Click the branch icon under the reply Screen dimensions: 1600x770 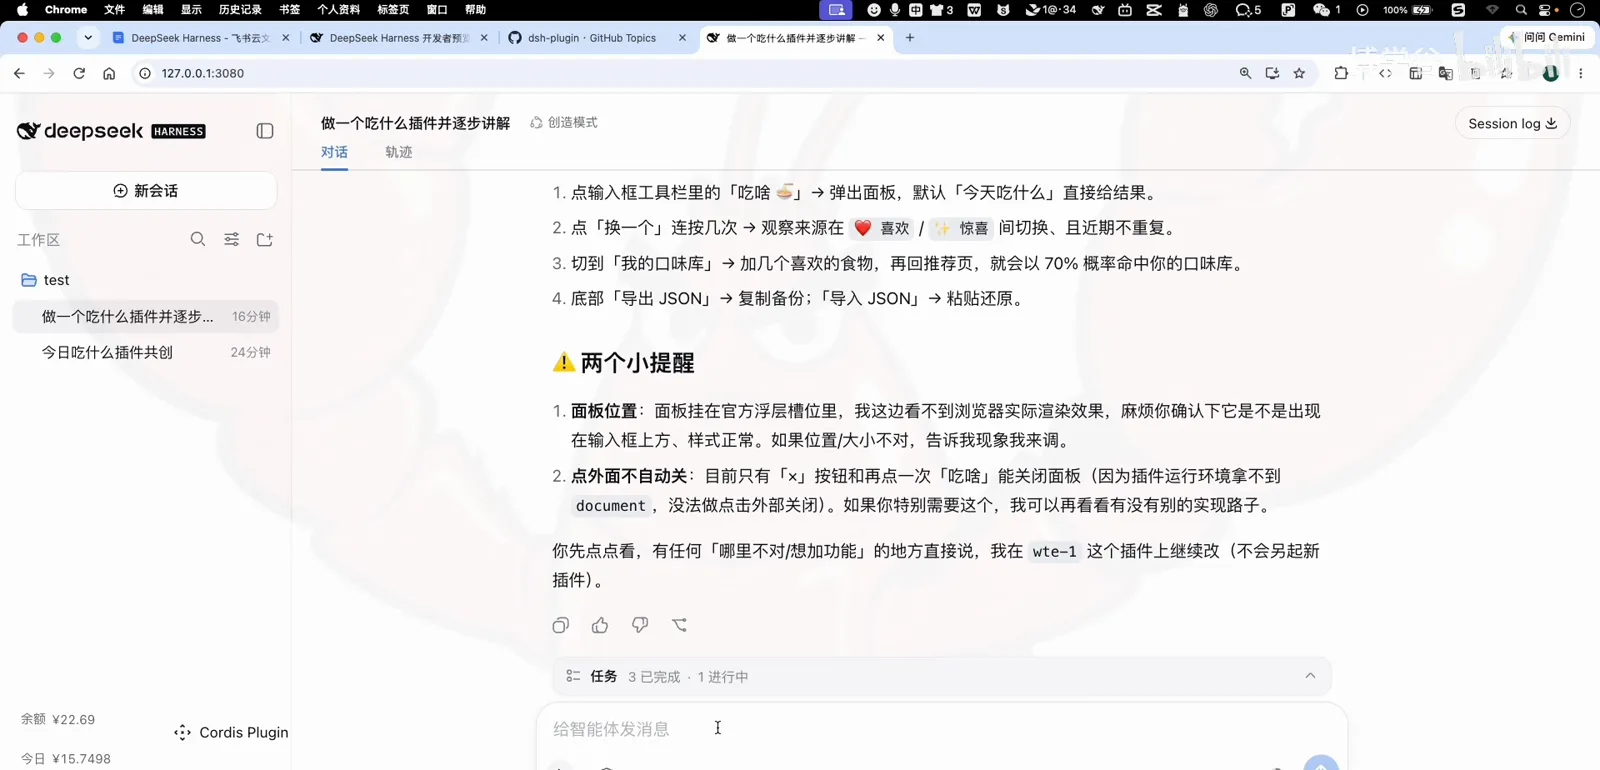click(x=680, y=625)
